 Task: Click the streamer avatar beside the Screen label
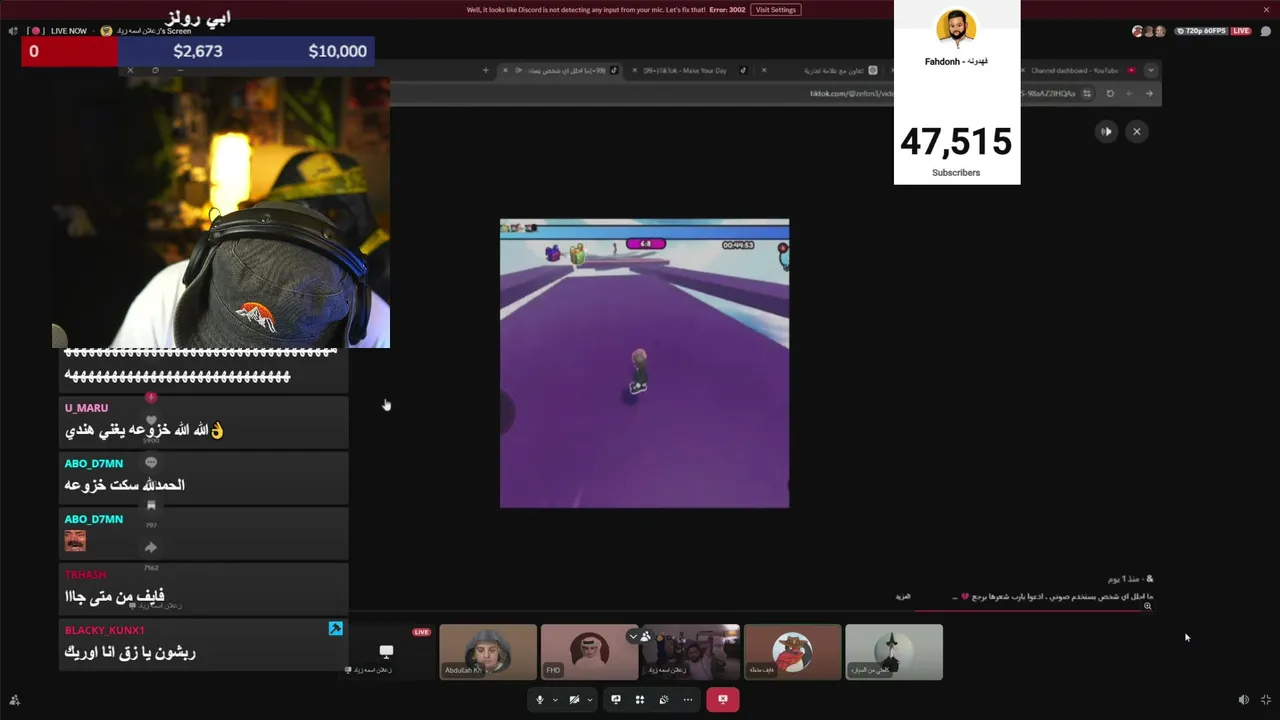pos(107,31)
